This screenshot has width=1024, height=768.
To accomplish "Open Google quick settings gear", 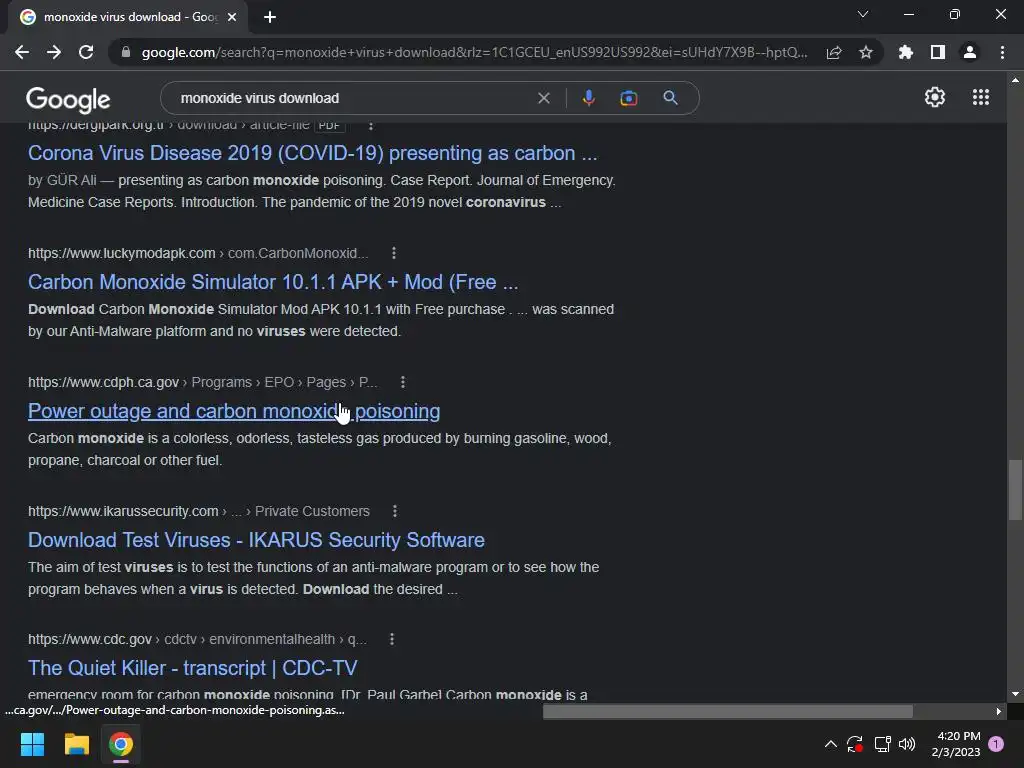I will (x=935, y=97).
